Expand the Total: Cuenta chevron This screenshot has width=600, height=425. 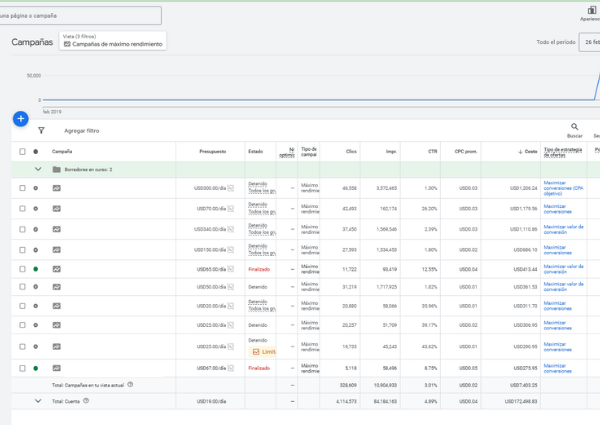[x=38, y=401]
